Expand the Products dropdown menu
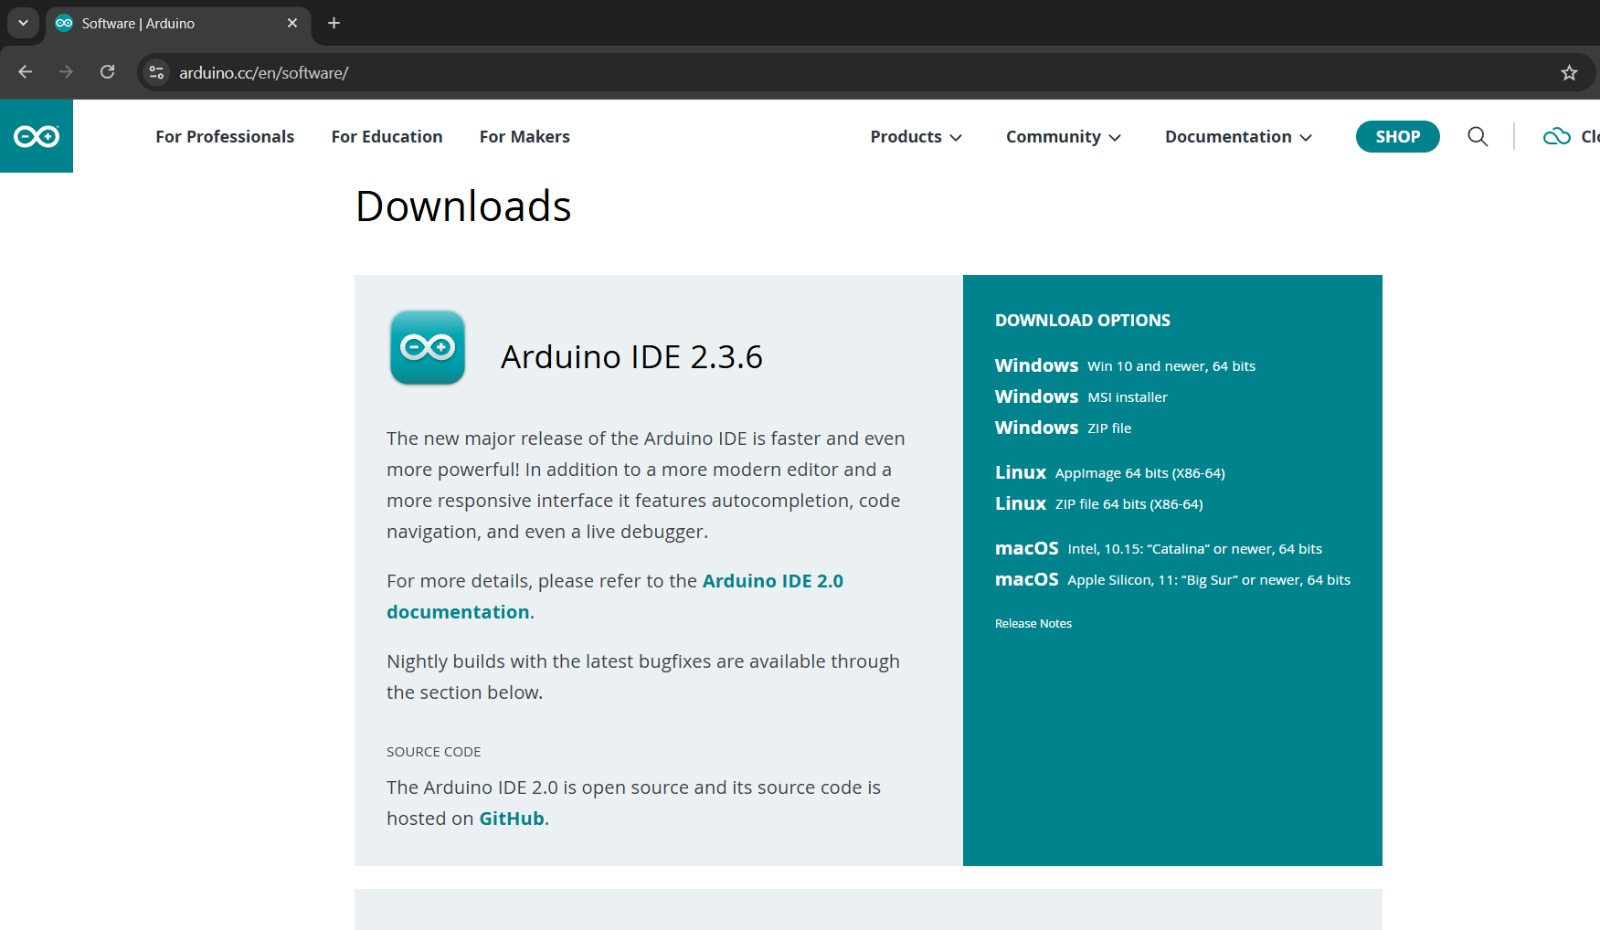The height and width of the screenshot is (930, 1600). 915,137
